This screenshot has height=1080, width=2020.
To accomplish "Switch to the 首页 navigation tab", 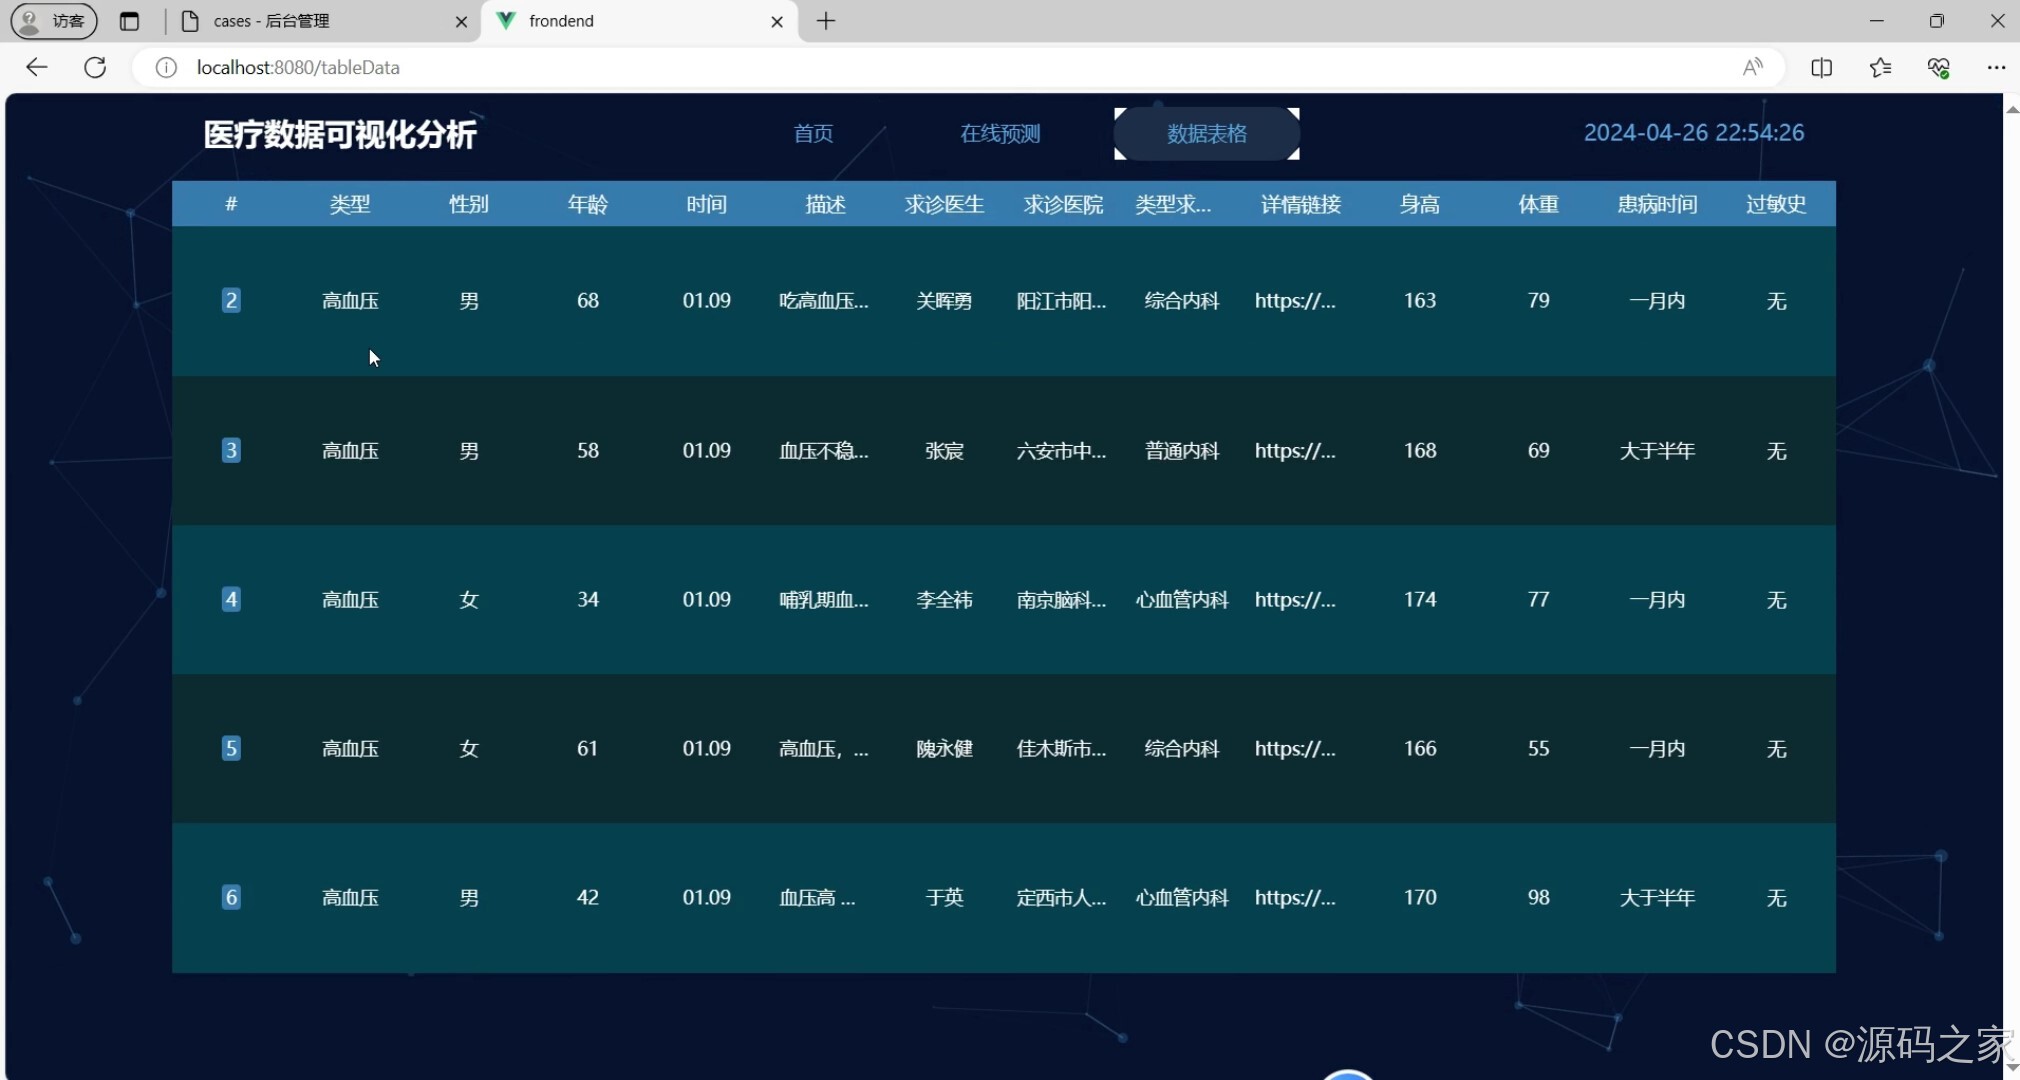I will pyautogui.click(x=813, y=133).
